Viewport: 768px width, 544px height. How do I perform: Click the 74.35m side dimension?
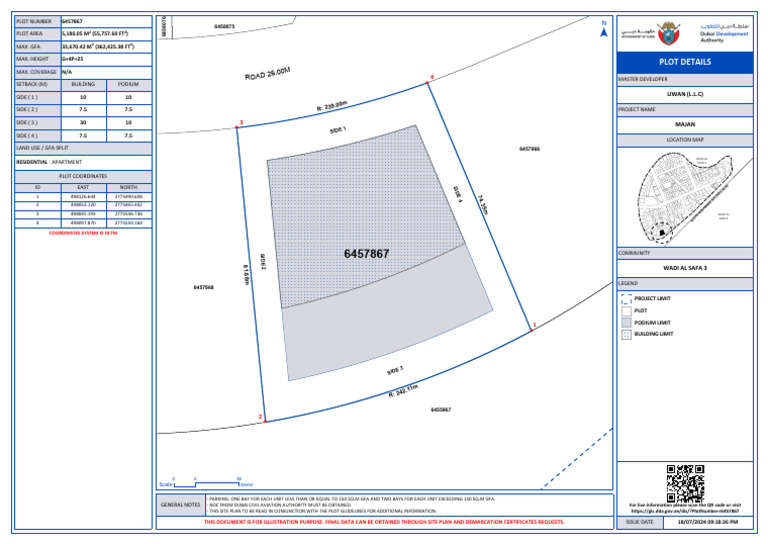tap(483, 204)
